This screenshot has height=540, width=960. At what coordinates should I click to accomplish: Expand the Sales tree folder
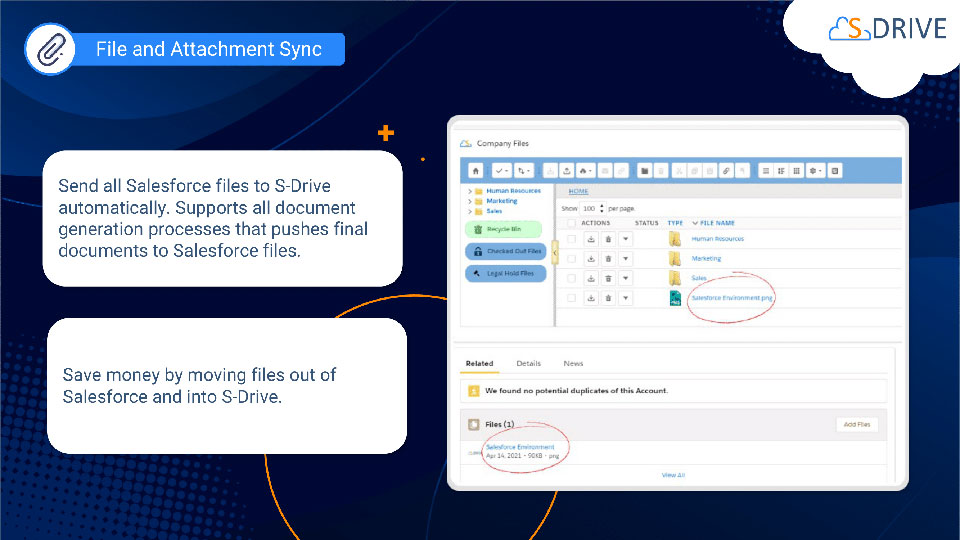[470, 211]
